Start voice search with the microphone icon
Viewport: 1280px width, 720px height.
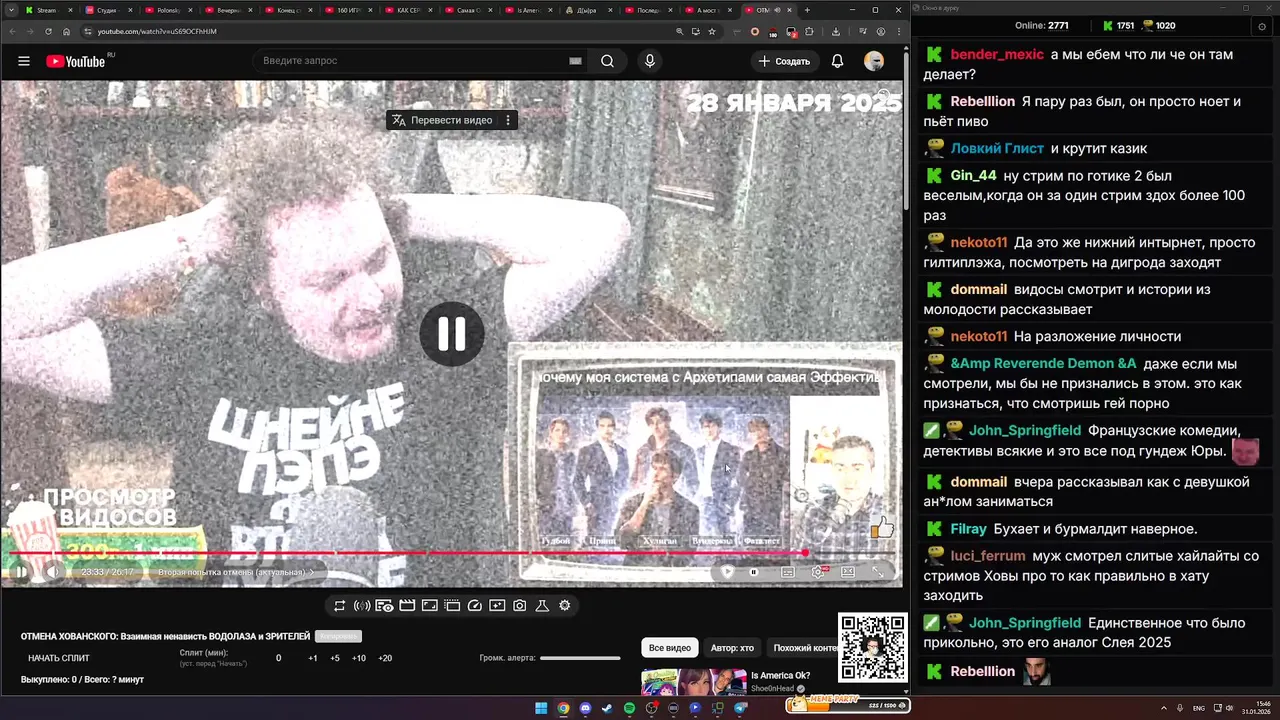tap(650, 61)
